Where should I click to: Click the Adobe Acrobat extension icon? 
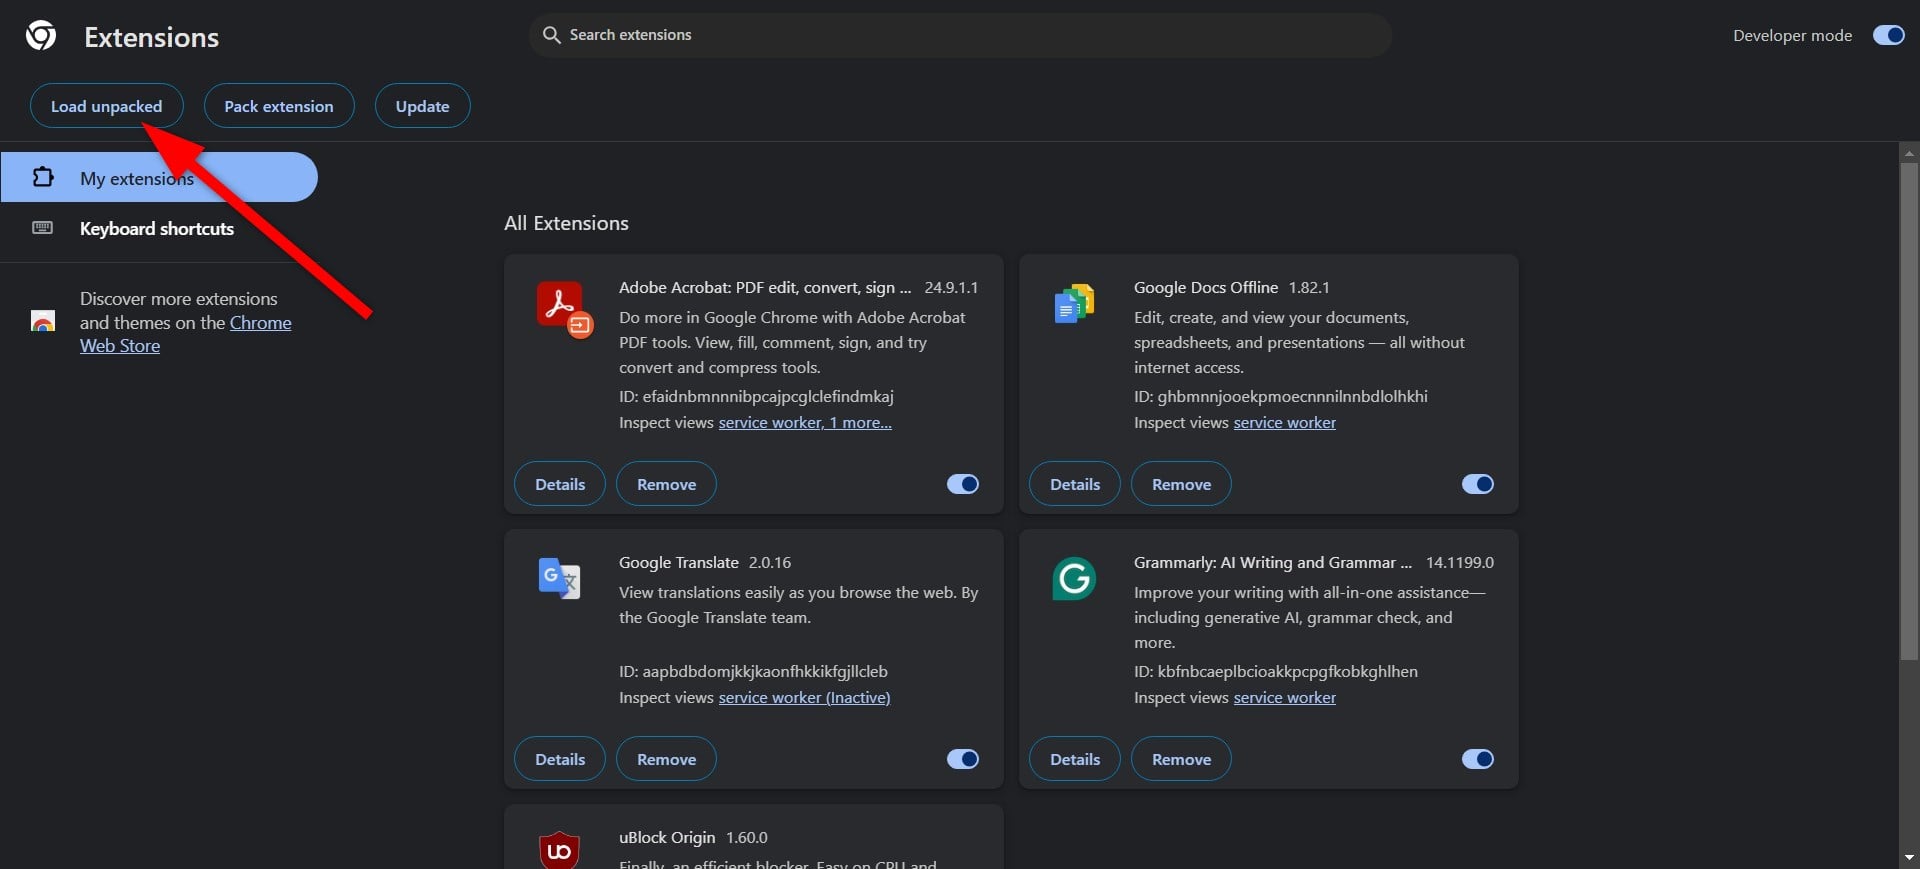coord(564,309)
